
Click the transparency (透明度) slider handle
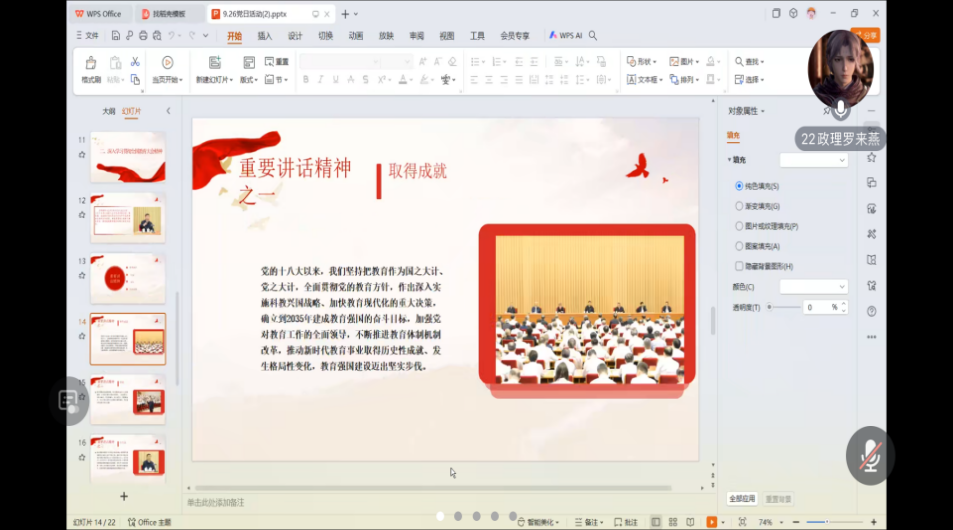coord(769,307)
